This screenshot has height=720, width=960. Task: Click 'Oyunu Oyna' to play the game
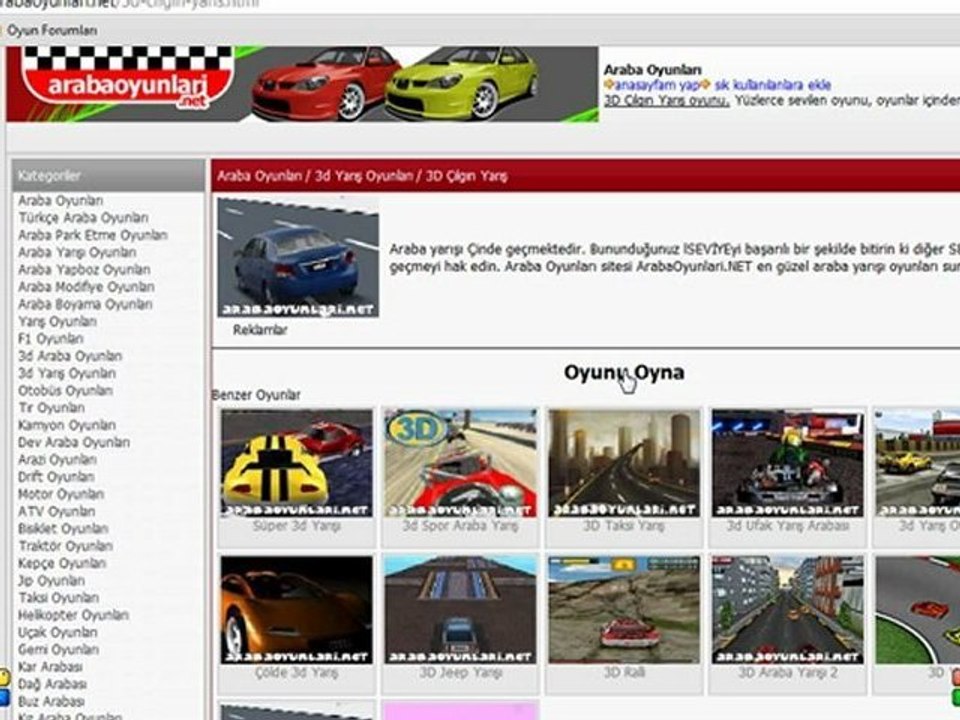(624, 372)
